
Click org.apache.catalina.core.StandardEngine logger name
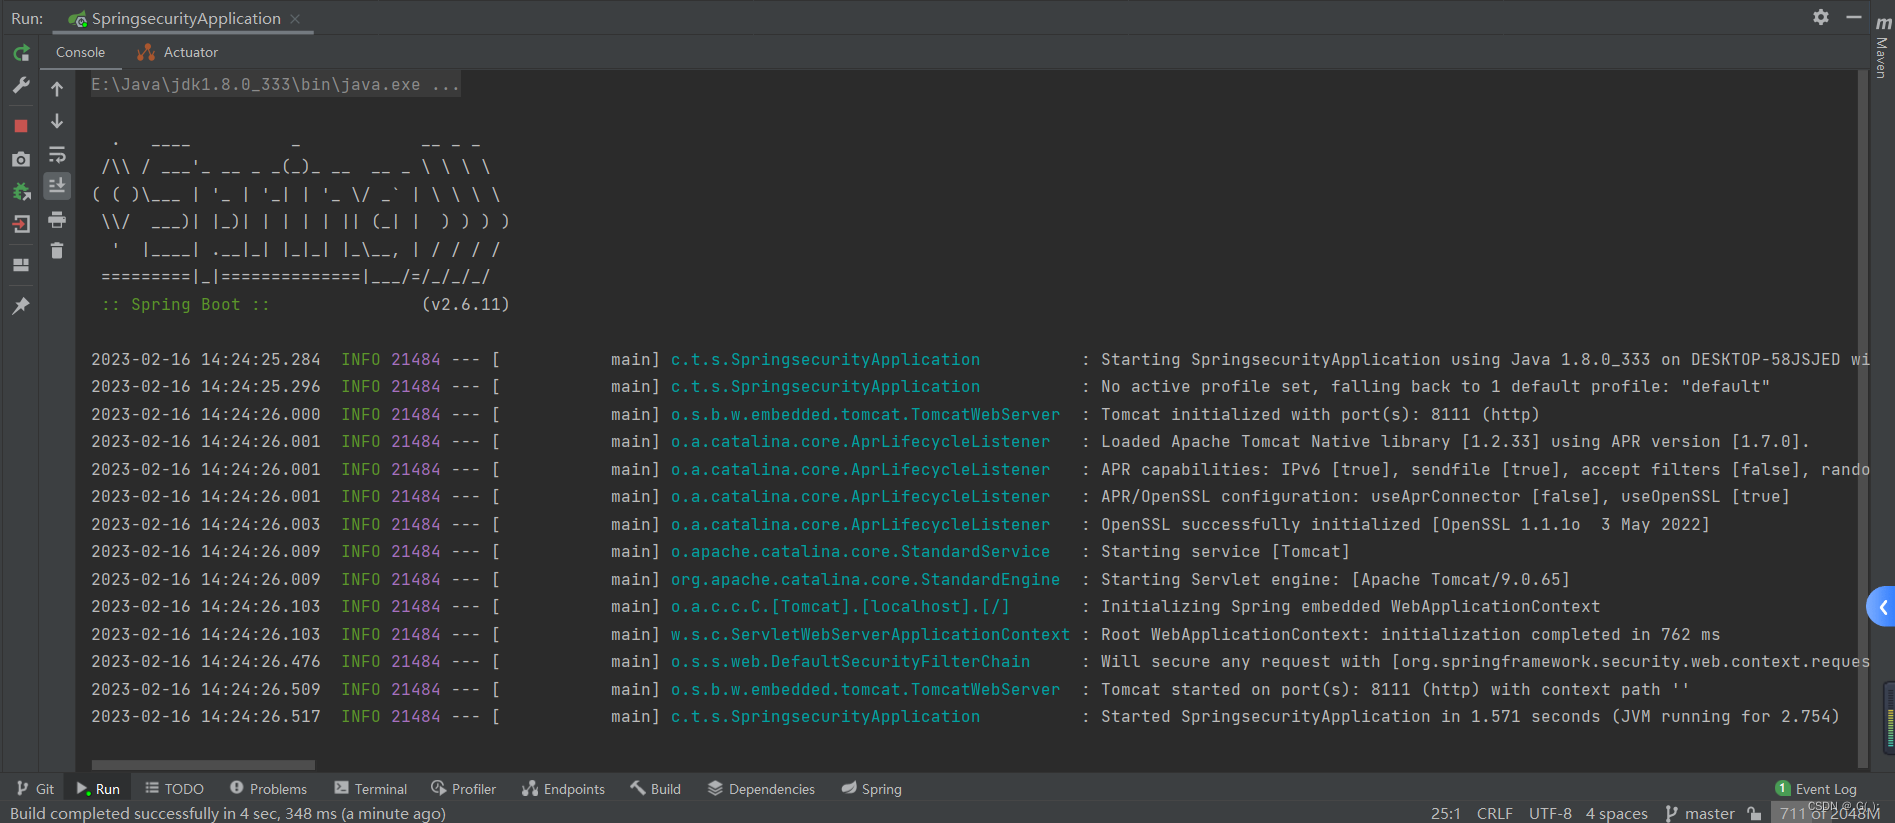[865, 579]
